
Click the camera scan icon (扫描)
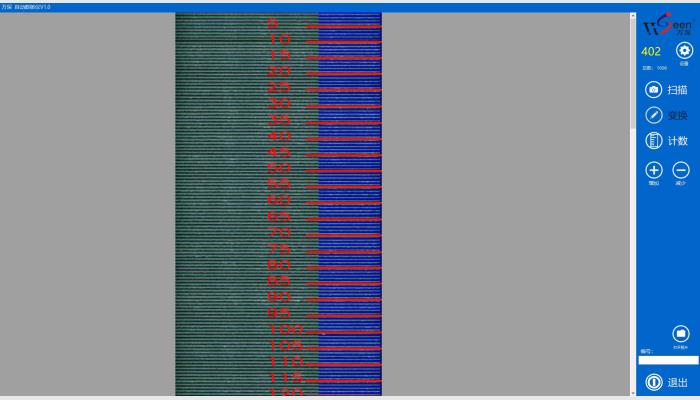click(x=653, y=90)
